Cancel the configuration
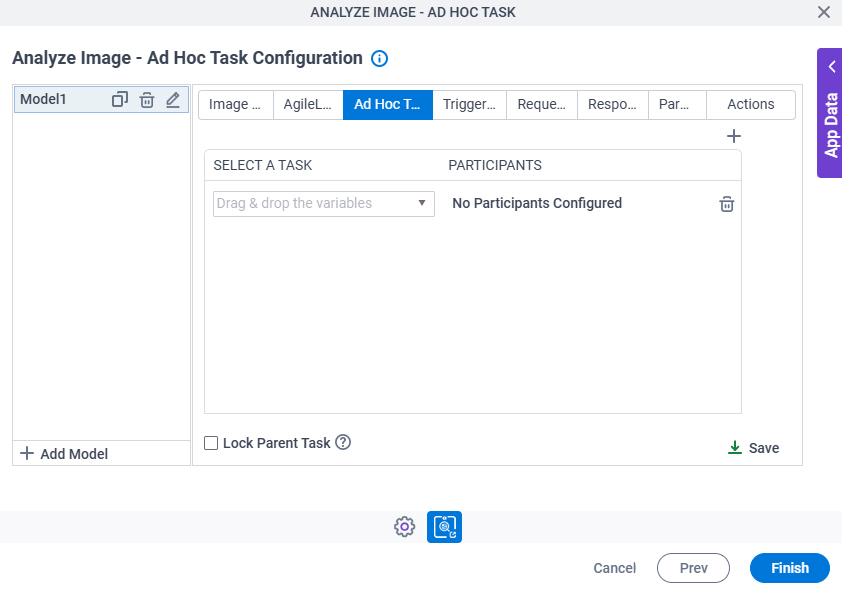This screenshot has height=591, width=842. click(x=614, y=568)
